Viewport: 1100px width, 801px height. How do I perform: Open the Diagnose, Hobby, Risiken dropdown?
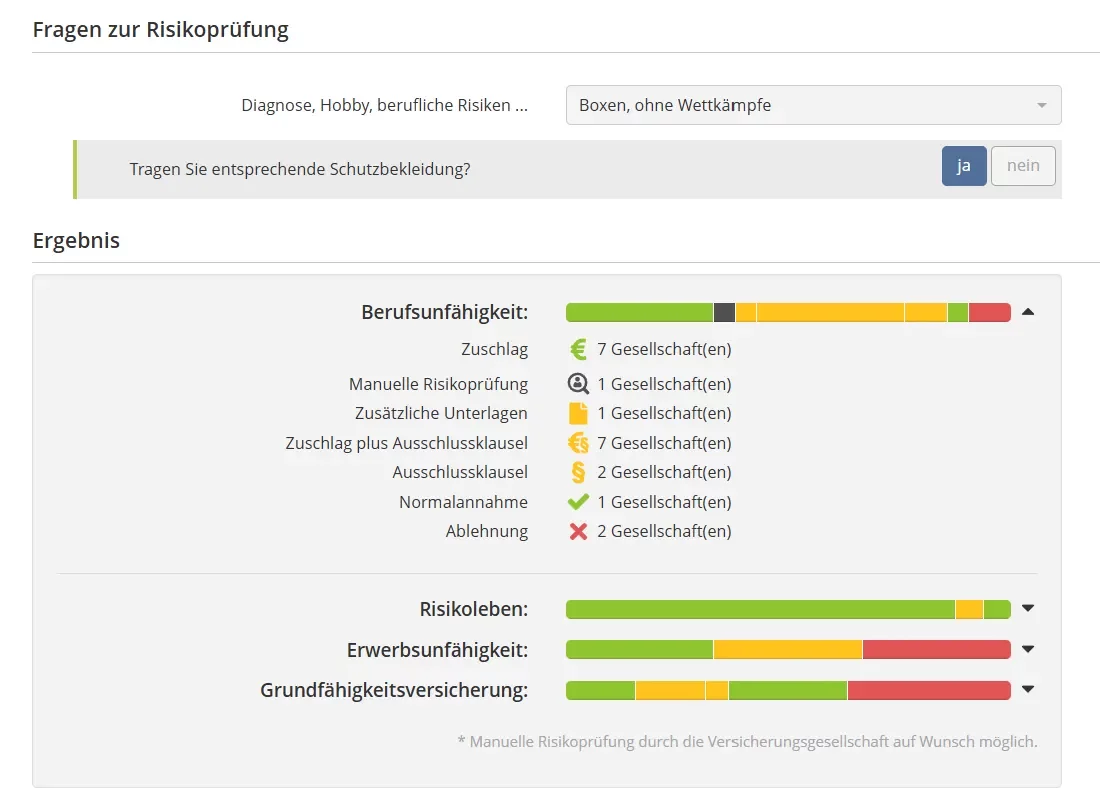(813, 105)
